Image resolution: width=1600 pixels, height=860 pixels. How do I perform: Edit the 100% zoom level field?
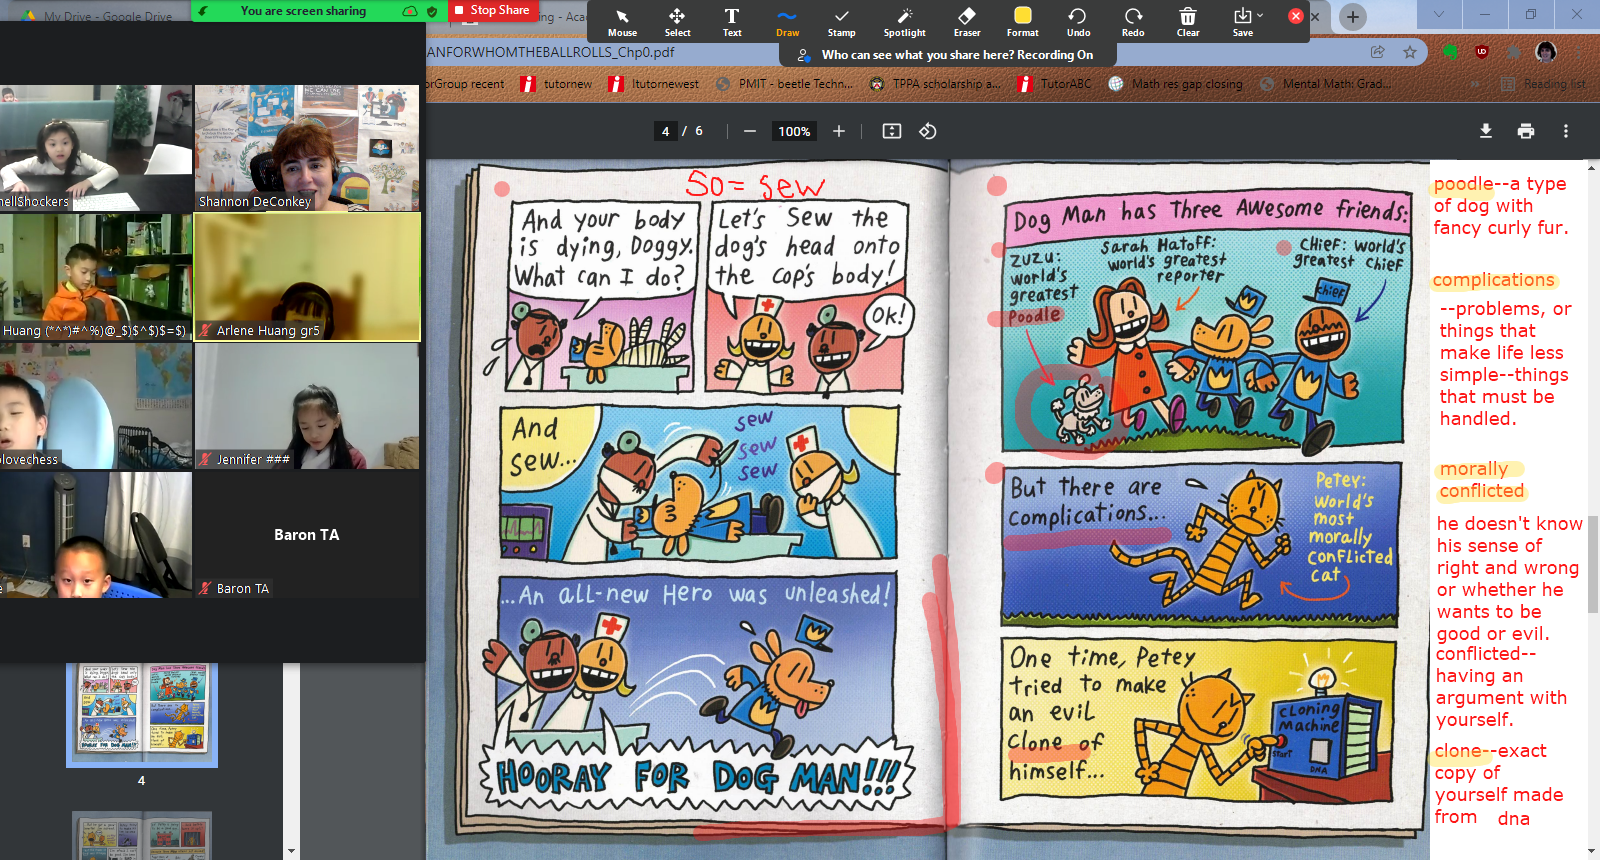pos(795,131)
